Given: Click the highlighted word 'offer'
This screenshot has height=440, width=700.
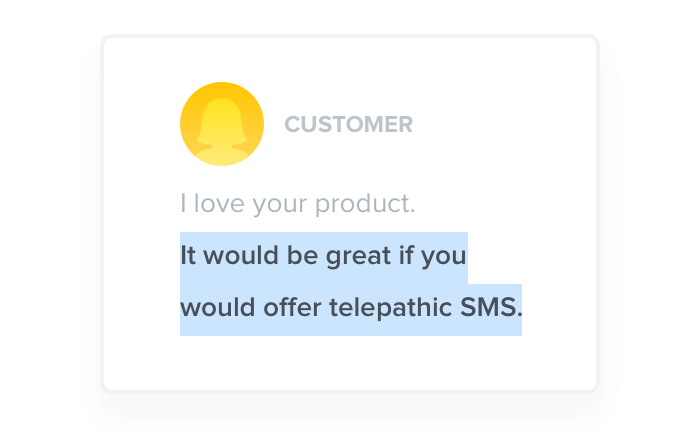Looking at the screenshot, I should pyautogui.click(x=292, y=307).
